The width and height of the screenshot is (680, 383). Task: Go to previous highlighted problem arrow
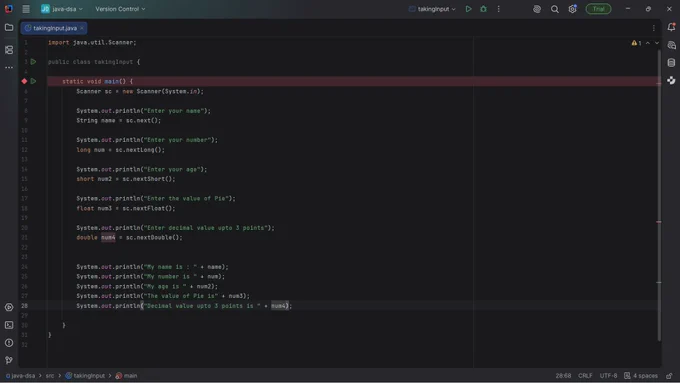[648, 43]
